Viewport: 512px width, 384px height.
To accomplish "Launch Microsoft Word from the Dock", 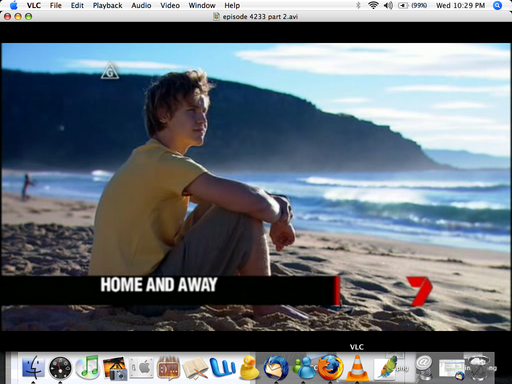I will [x=223, y=368].
